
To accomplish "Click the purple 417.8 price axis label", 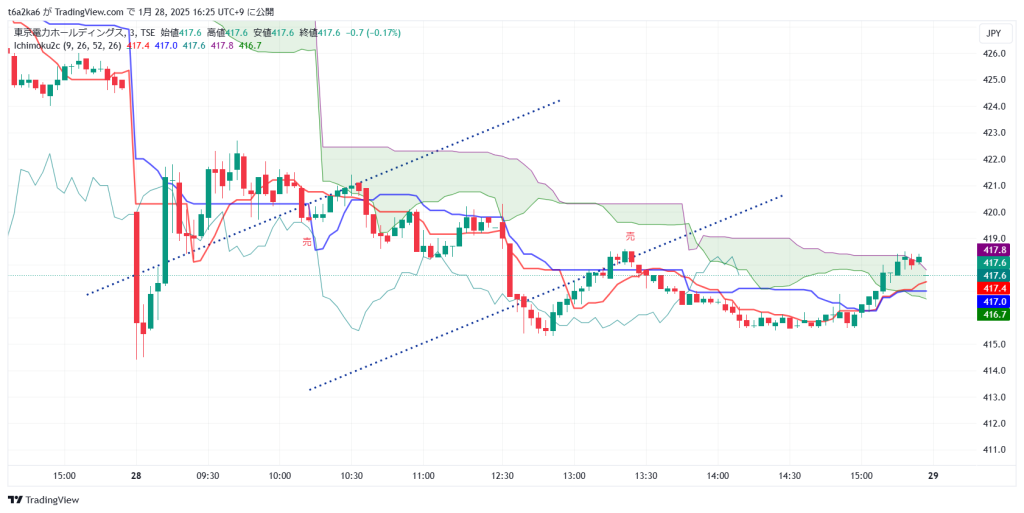I will [x=995, y=250].
